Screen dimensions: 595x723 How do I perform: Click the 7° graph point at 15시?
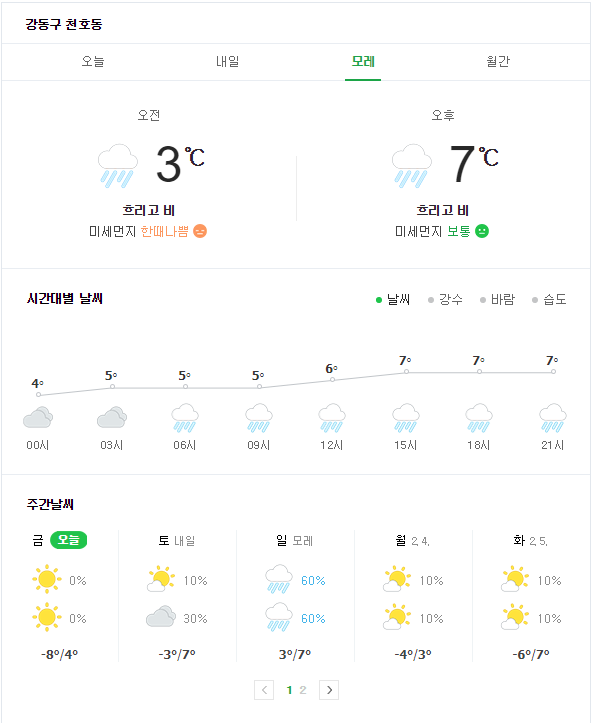pos(406,371)
